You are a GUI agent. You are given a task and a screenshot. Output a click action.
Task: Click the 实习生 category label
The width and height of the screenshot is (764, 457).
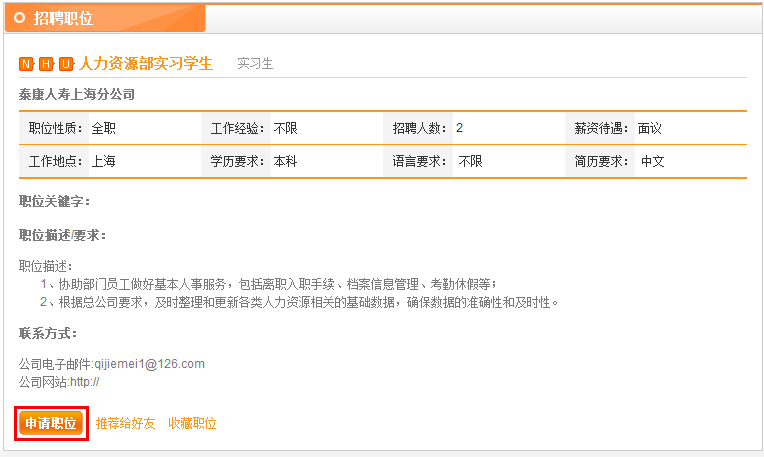[255, 64]
